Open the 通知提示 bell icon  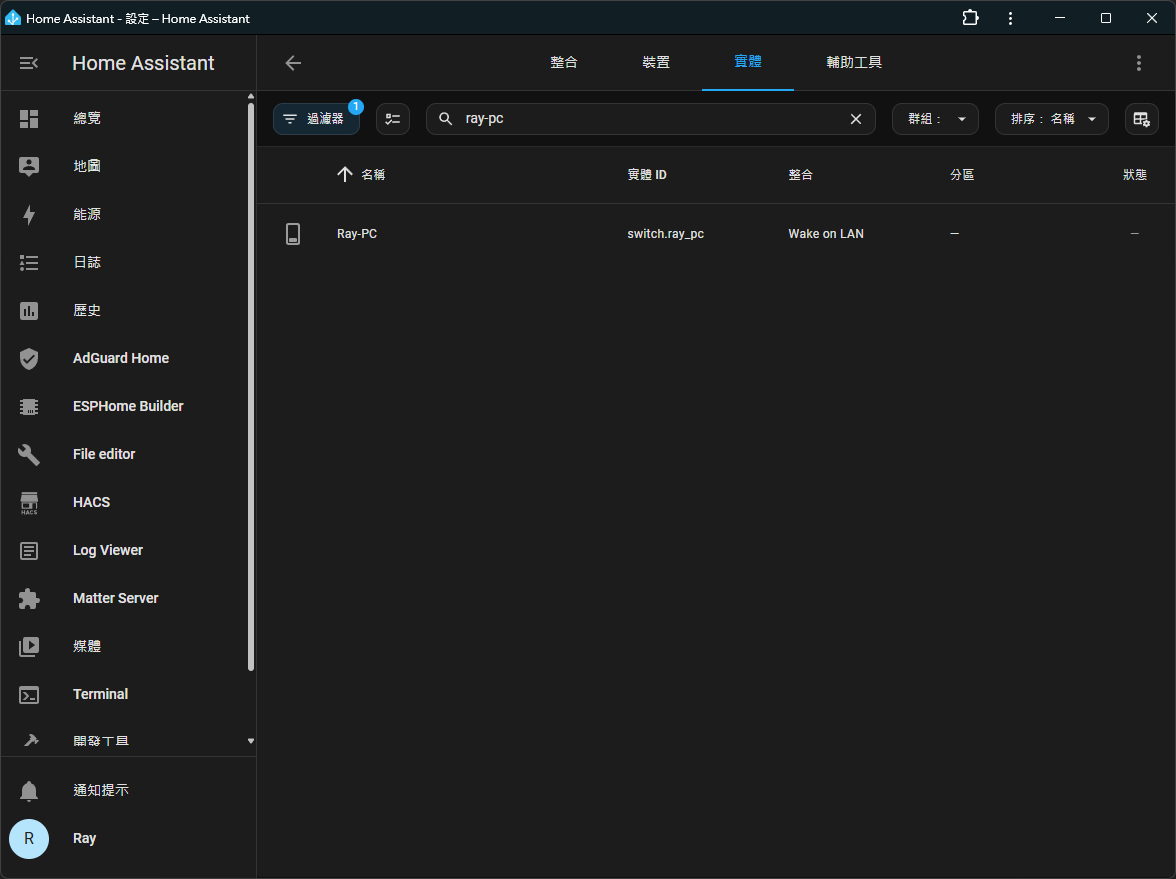pyautogui.click(x=28, y=790)
